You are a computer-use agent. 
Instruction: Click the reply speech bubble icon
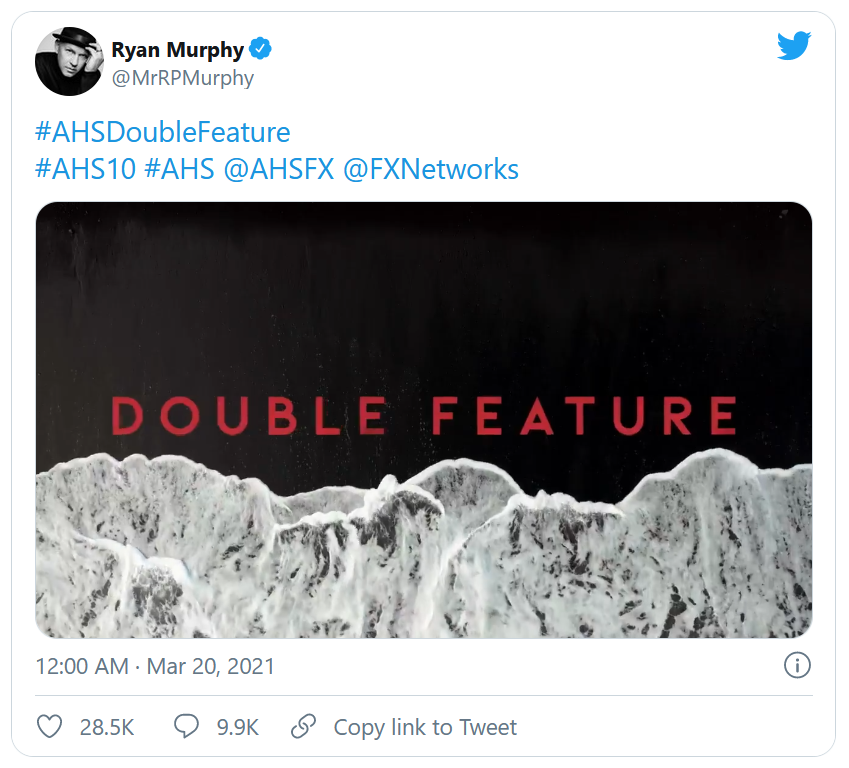[x=186, y=726]
